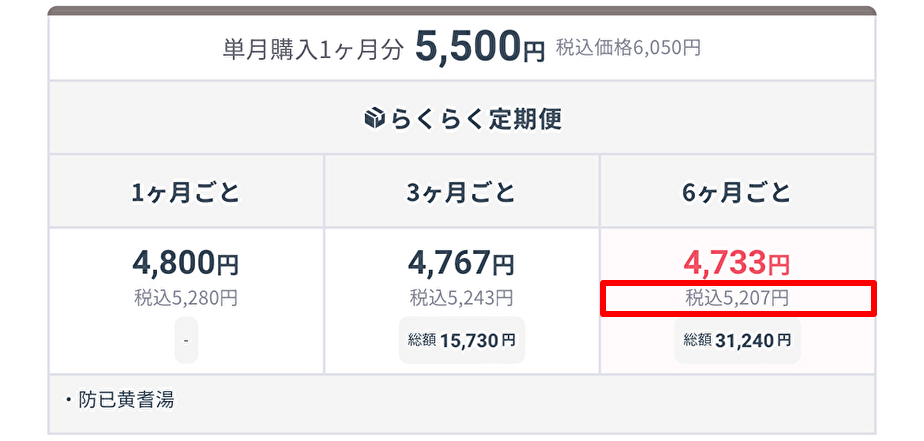Image resolution: width=924 pixels, height=441 pixels.
Task: Select the 3ヶ月ごと plan header
Action: 461,192
